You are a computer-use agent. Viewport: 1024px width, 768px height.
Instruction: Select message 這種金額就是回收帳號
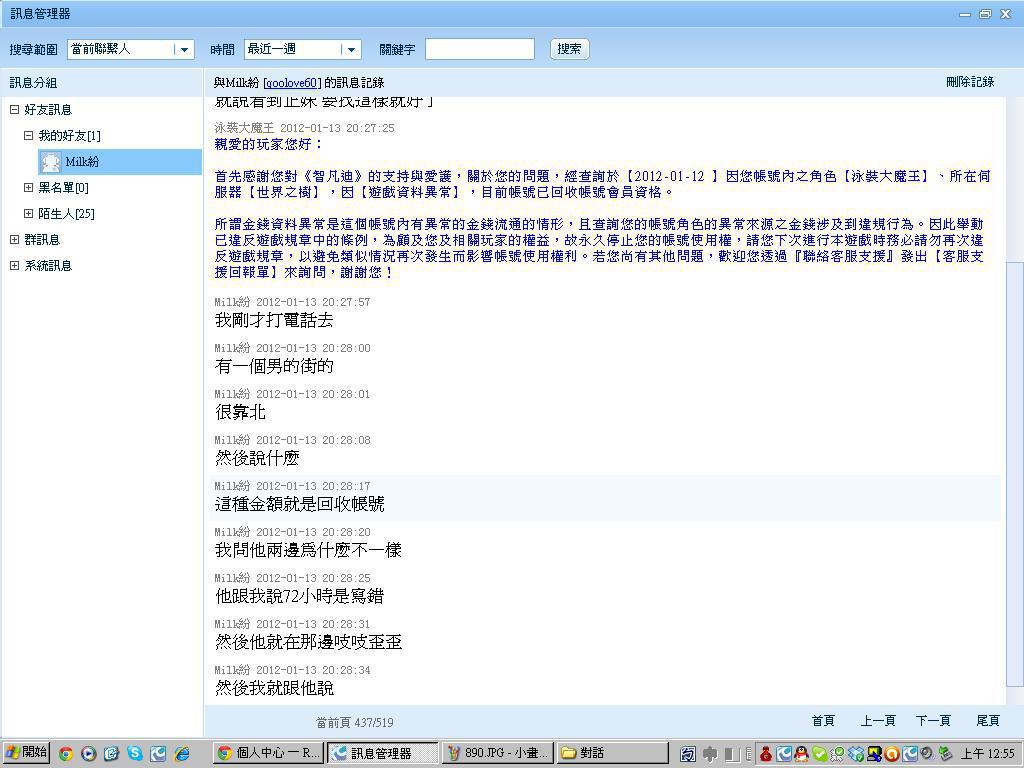coord(300,504)
